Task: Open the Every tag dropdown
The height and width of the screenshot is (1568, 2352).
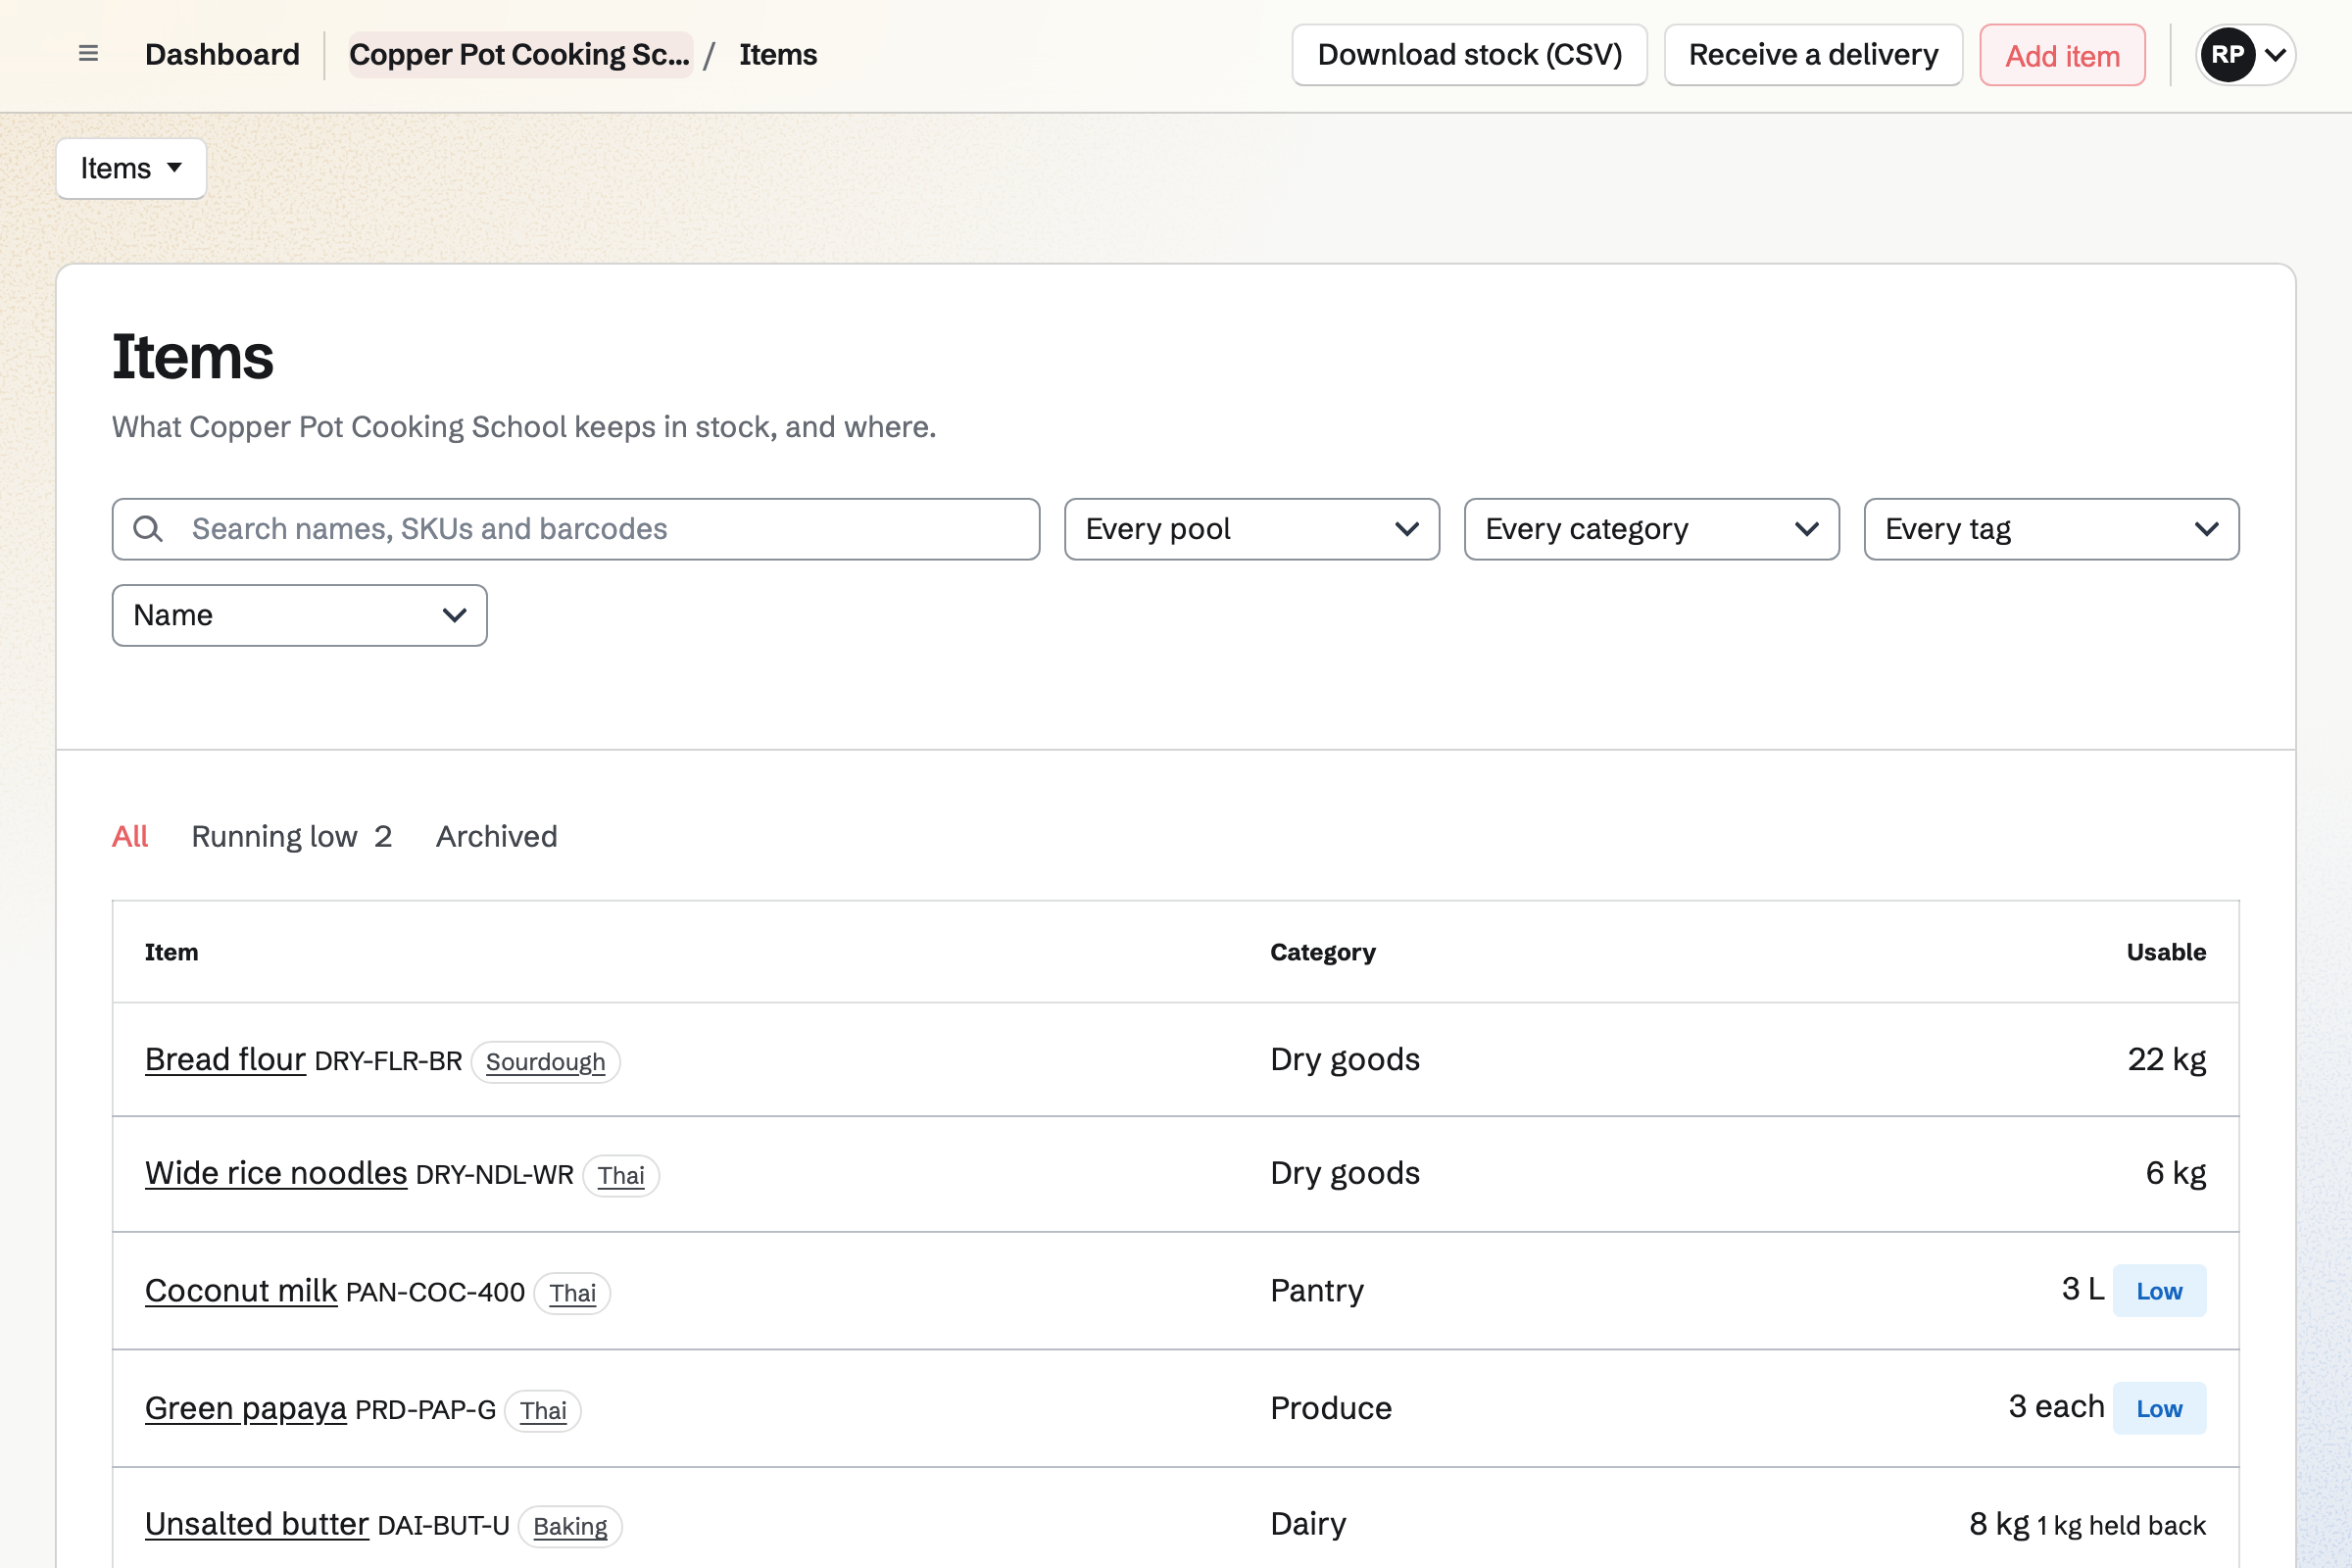Action: (x=2051, y=529)
